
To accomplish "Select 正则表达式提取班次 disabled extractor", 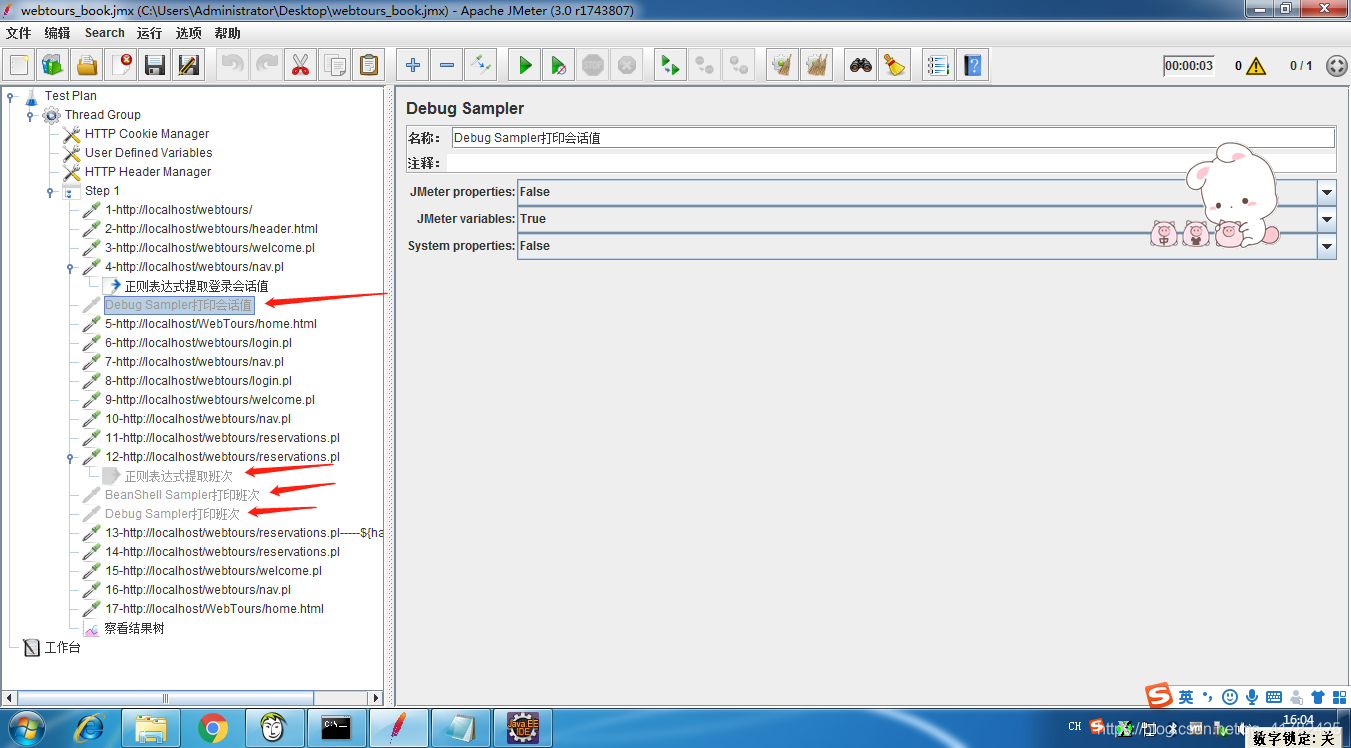I will (x=178, y=476).
